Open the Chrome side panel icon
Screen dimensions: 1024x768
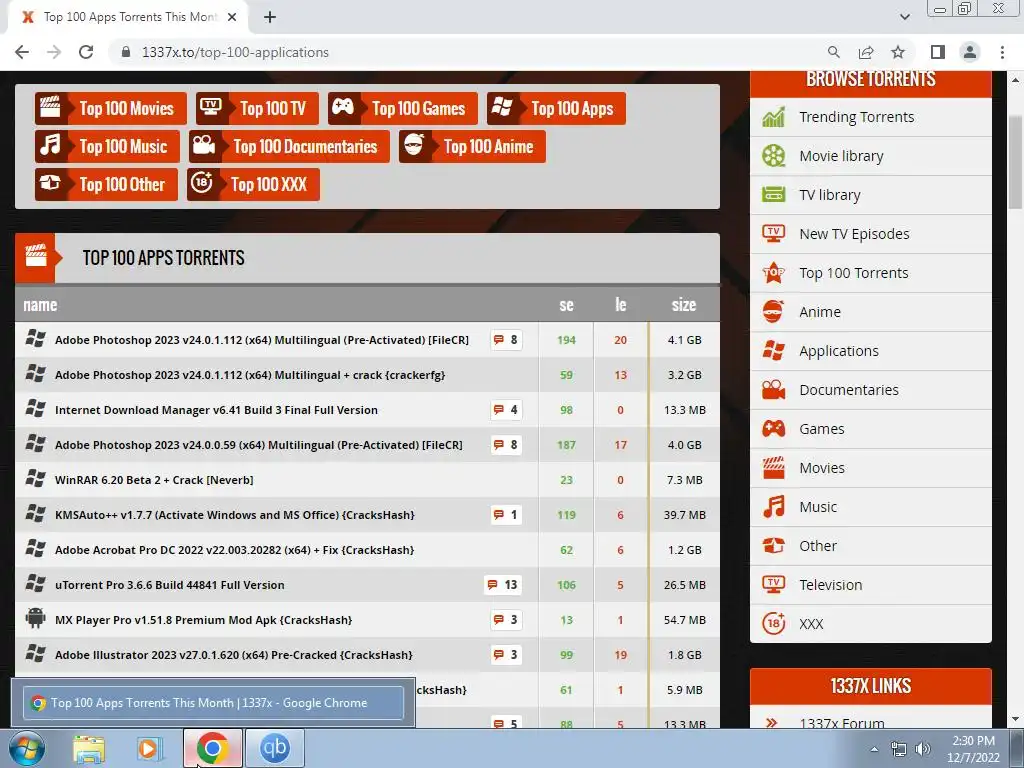(x=938, y=52)
